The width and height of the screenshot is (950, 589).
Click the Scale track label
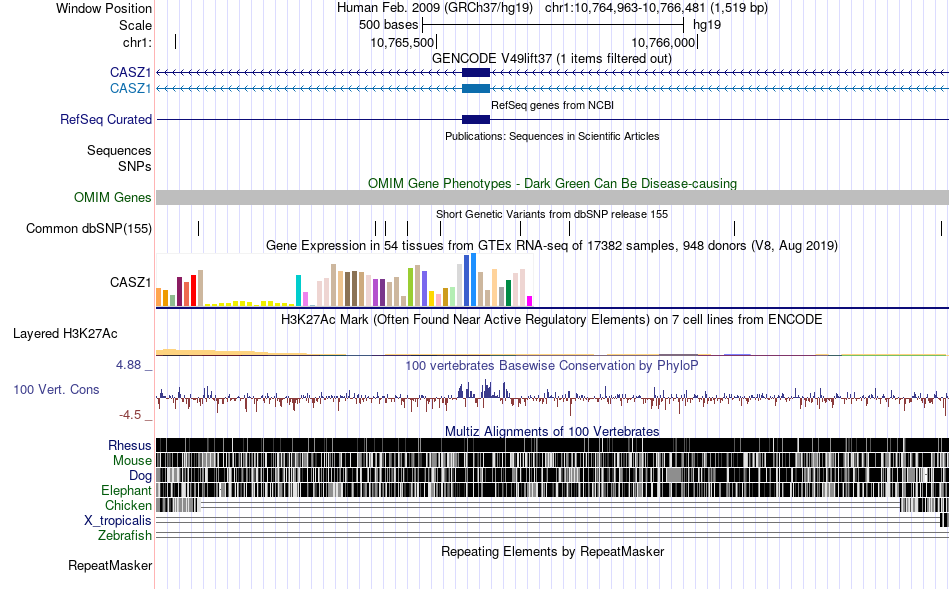[x=135, y=25]
